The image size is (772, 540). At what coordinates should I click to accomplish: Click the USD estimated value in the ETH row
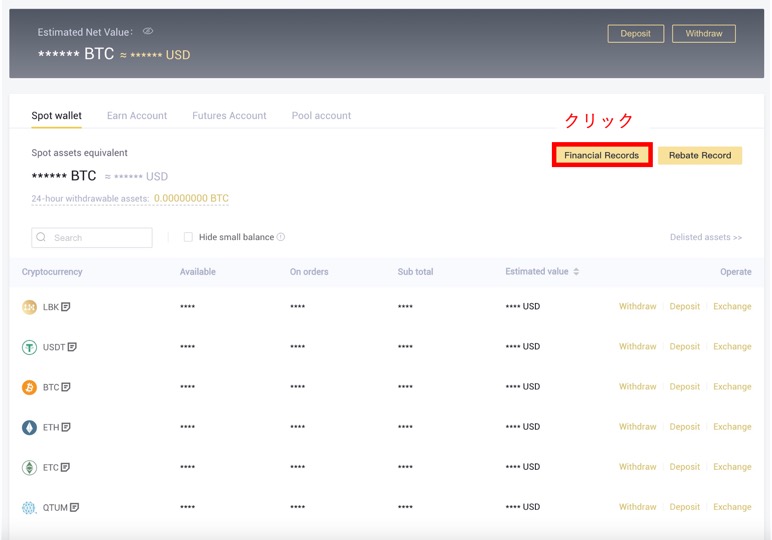[x=522, y=427]
